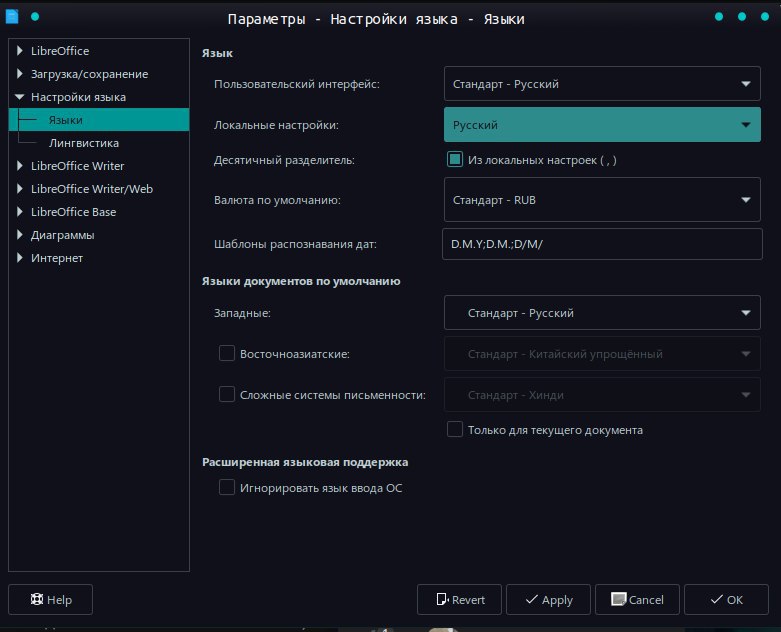Click the Cancel button
This screenshot has width=781, height=632.
click(x=638, y=600)
